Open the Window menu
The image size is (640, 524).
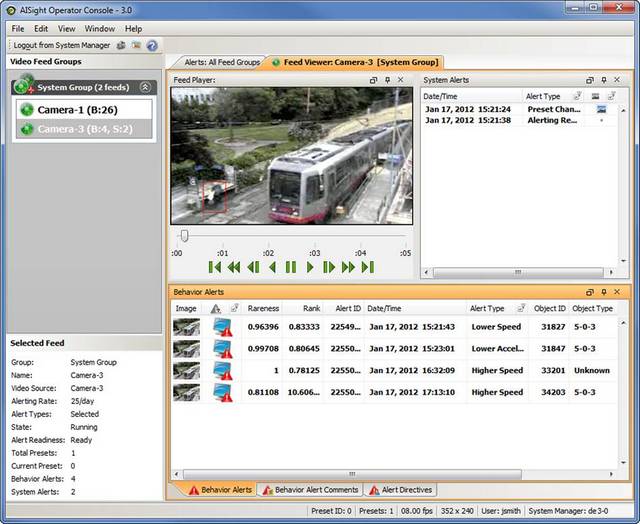(99, 29)
